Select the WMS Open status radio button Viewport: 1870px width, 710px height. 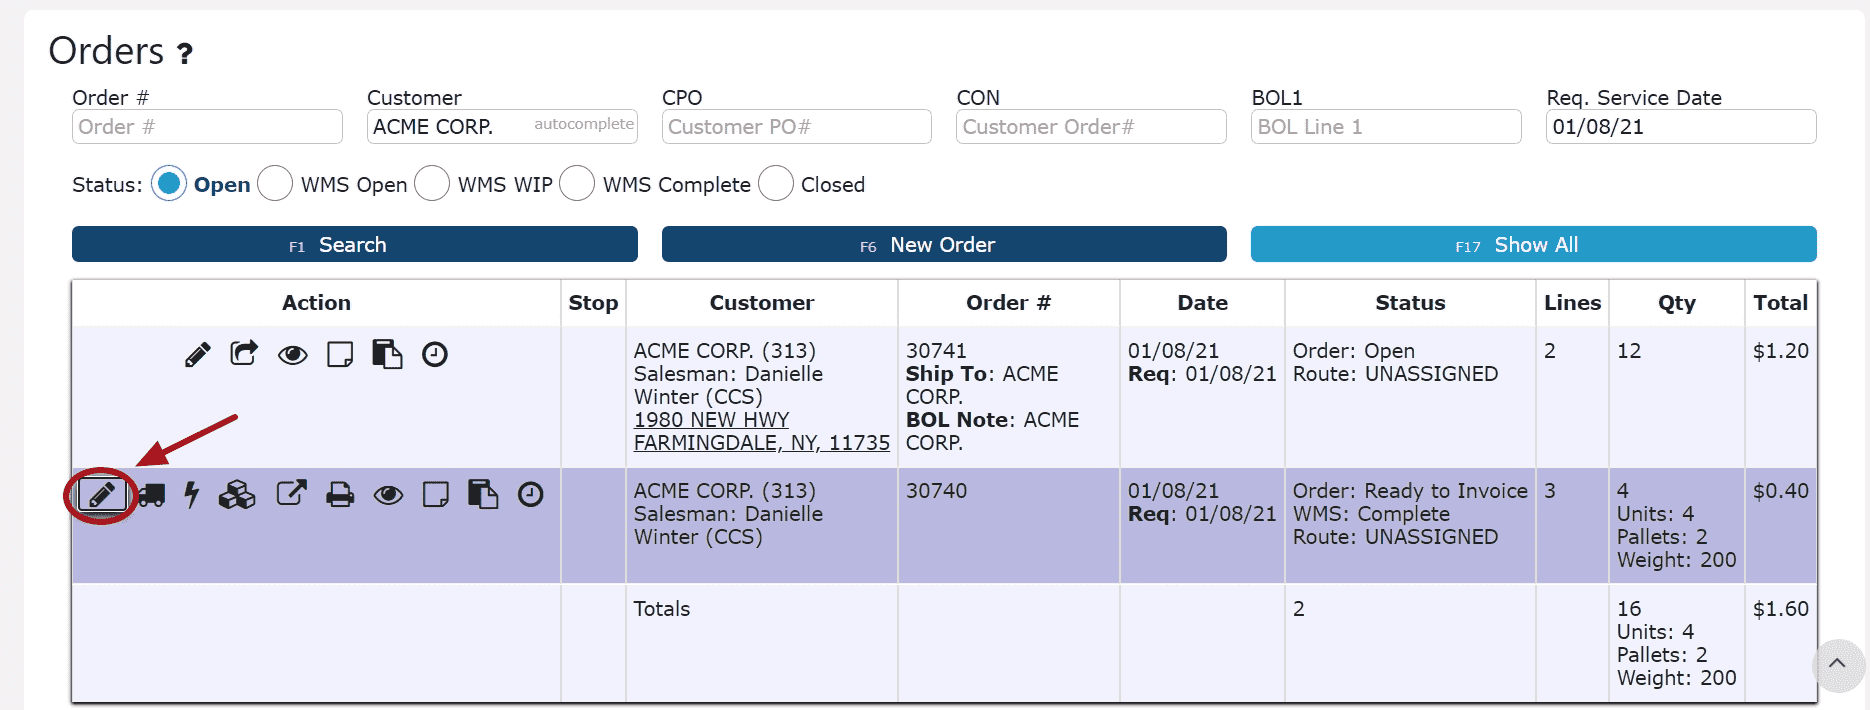click(x=275, y=184)
